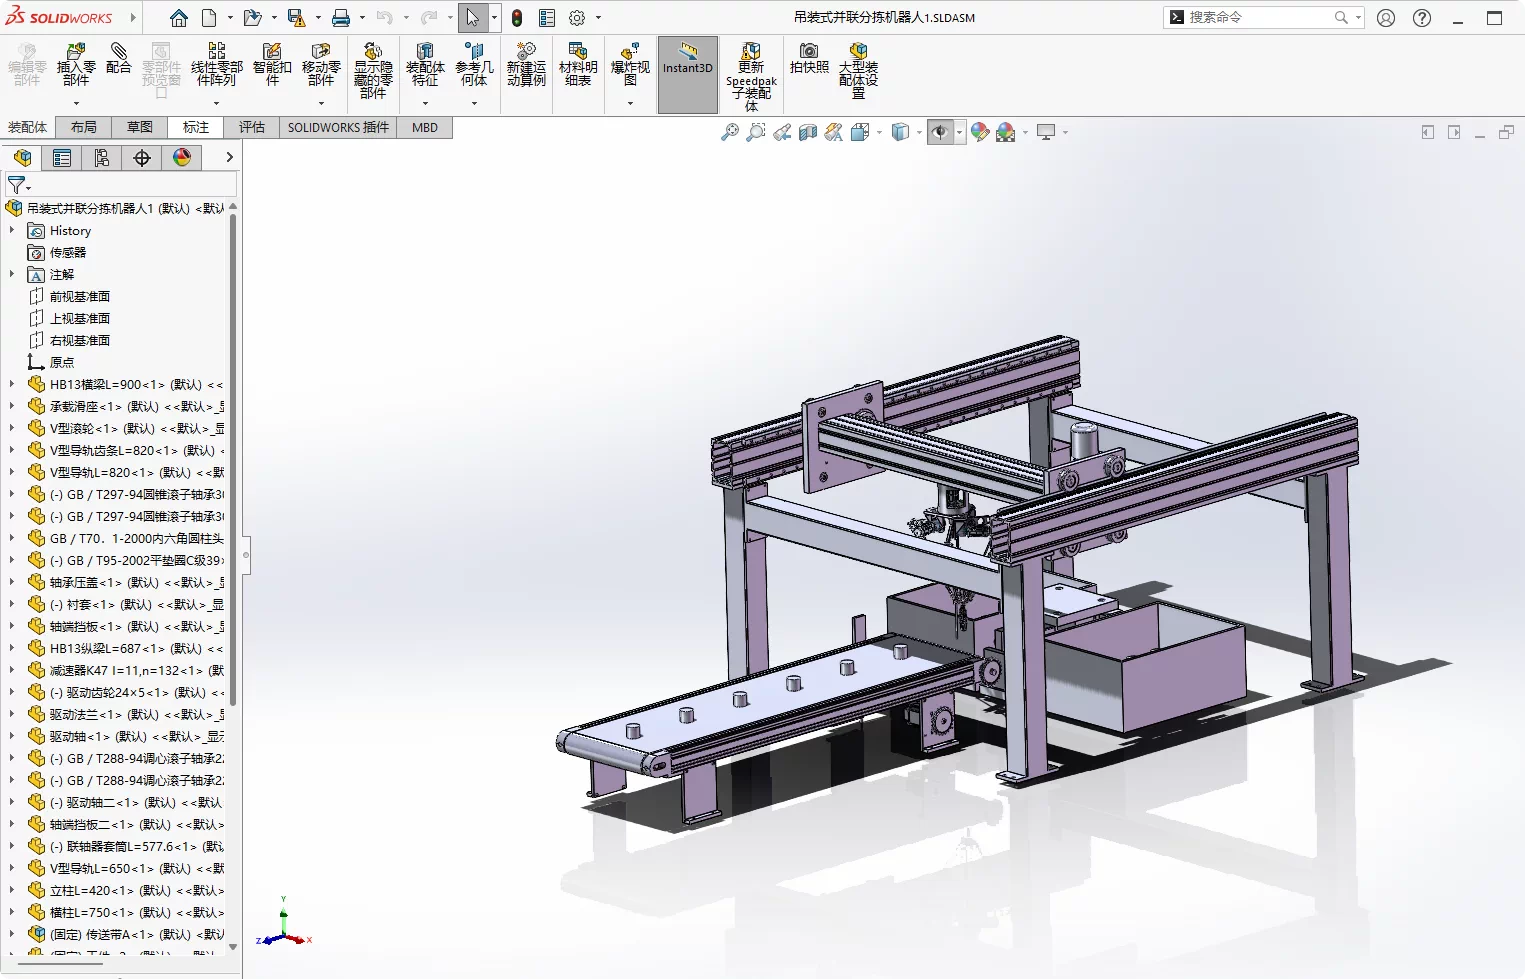Insert a 材料明细表 bill of materials

tap(578, 66)
